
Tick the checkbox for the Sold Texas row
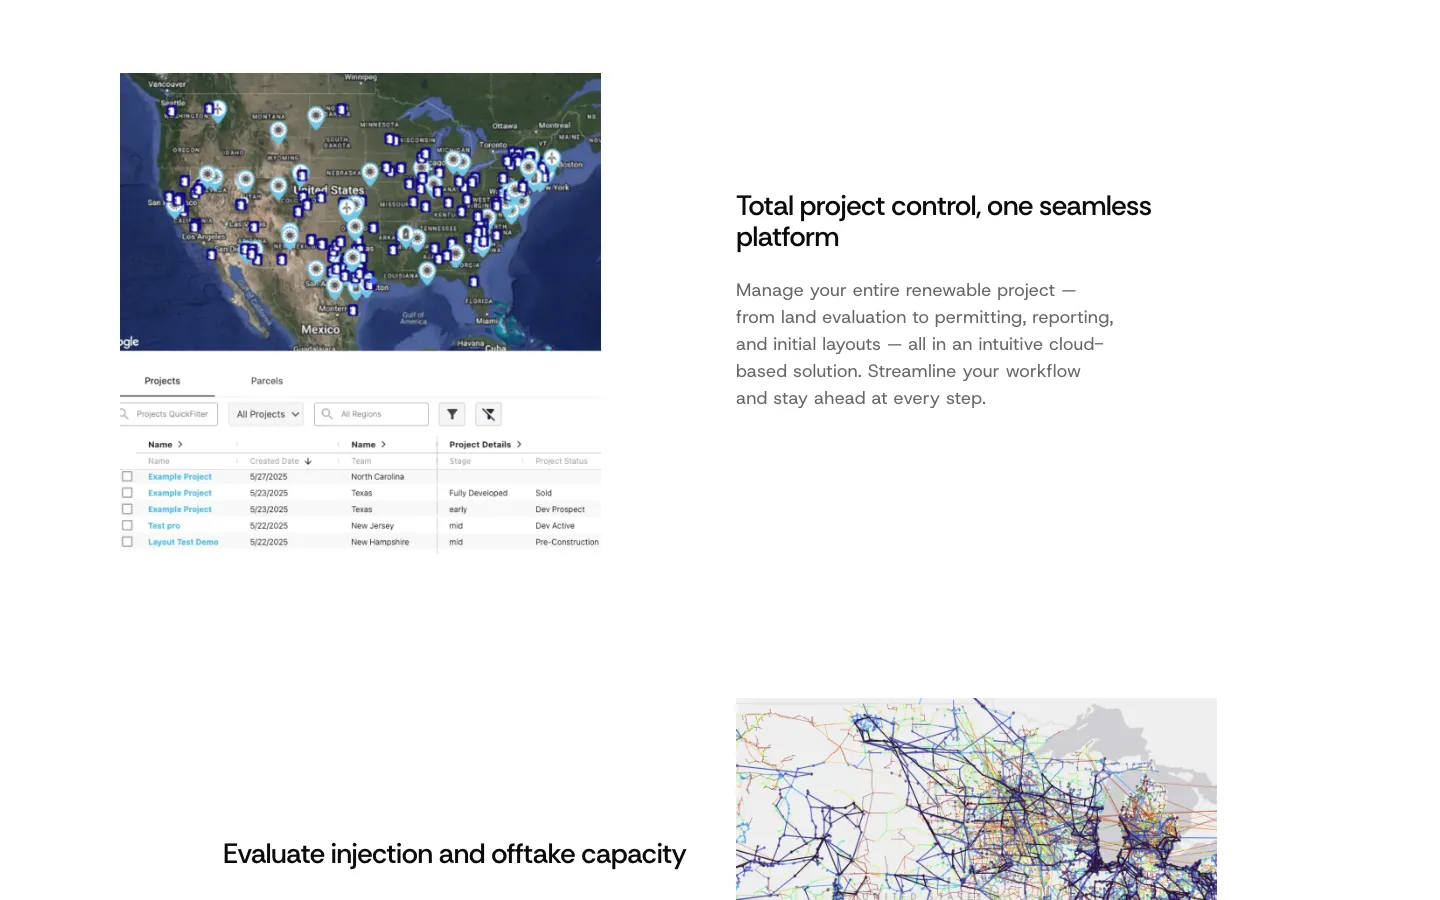pos(127,493)
